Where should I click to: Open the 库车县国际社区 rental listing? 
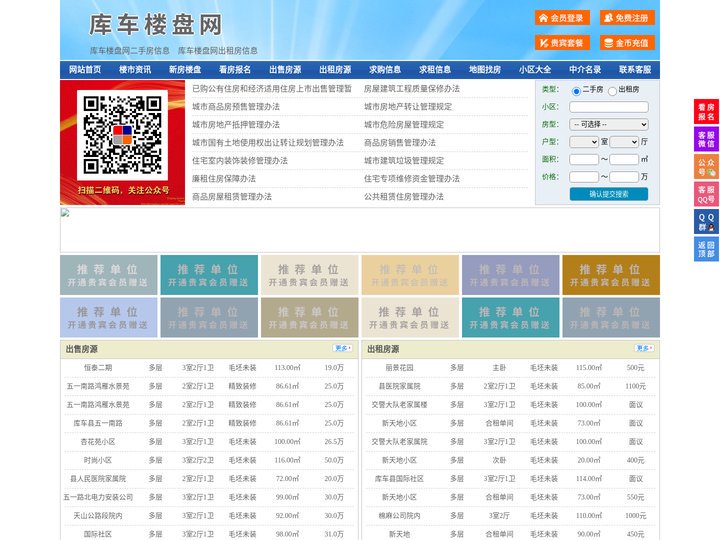coord(399,478)
